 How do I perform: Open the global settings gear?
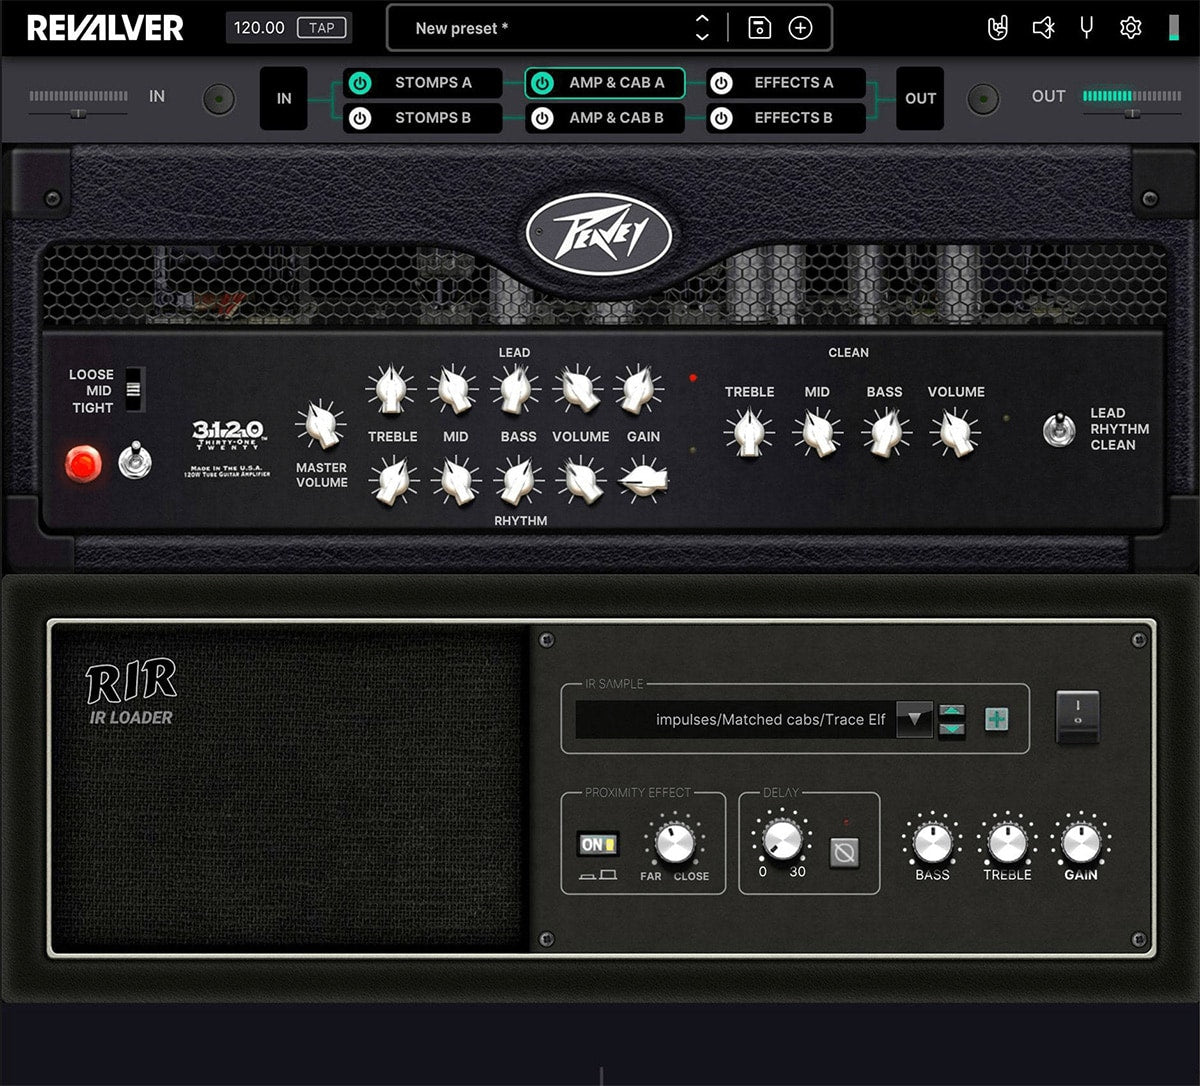1131,27
